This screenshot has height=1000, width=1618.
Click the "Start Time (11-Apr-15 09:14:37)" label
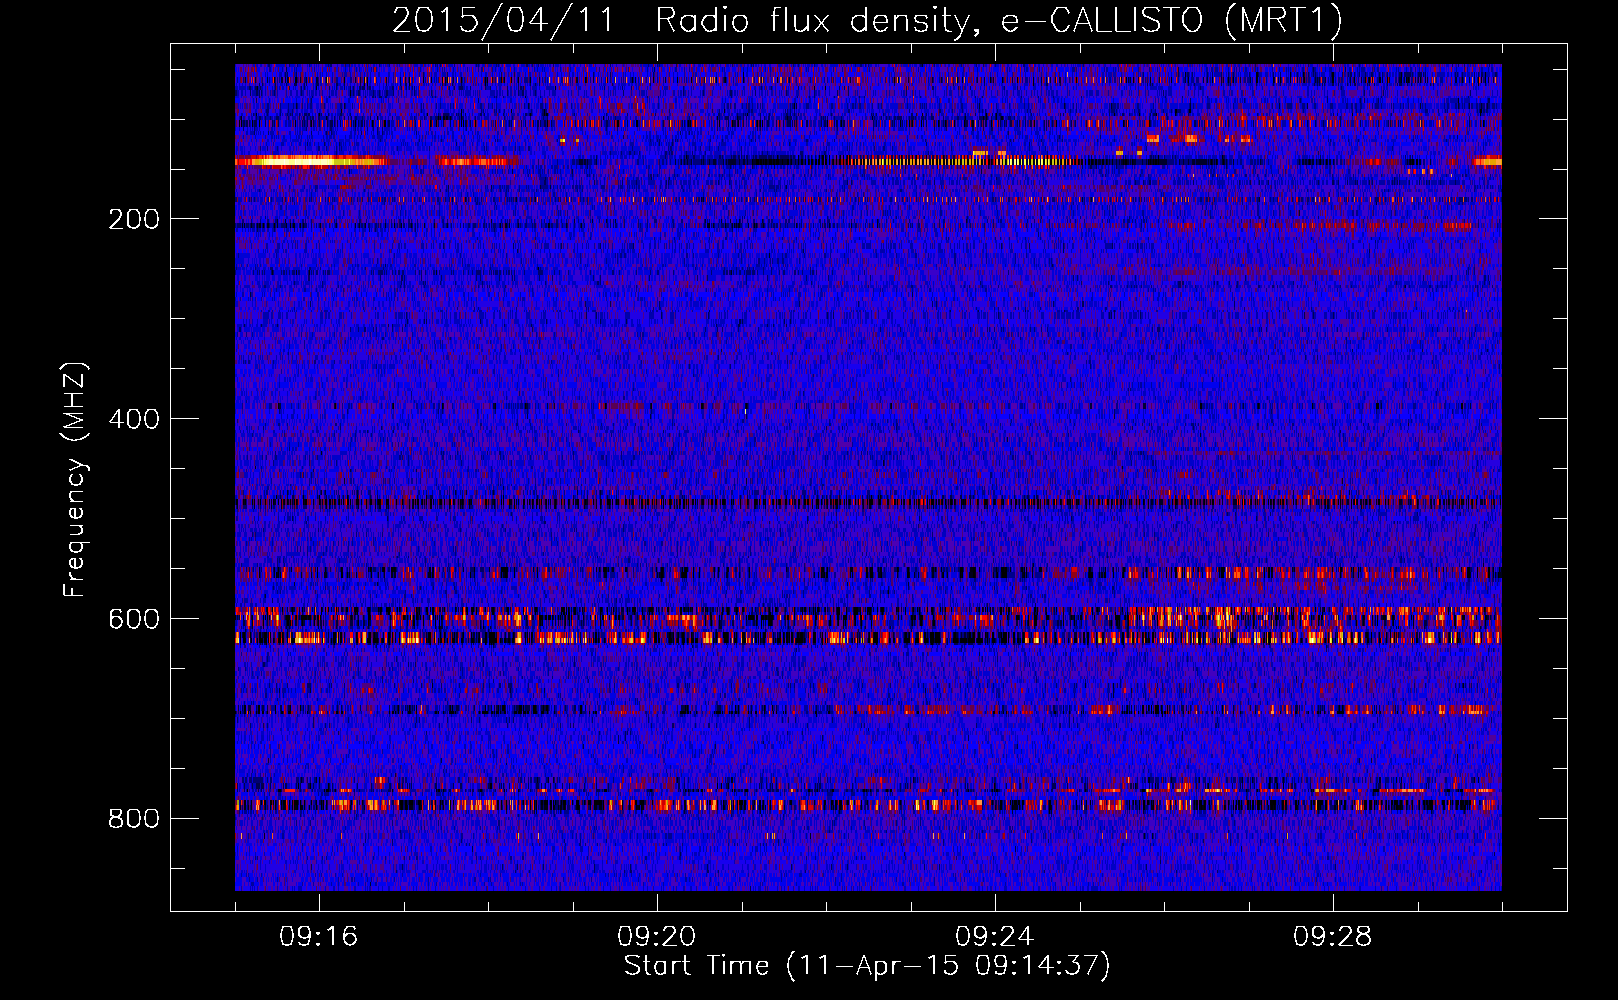(867, 966)
